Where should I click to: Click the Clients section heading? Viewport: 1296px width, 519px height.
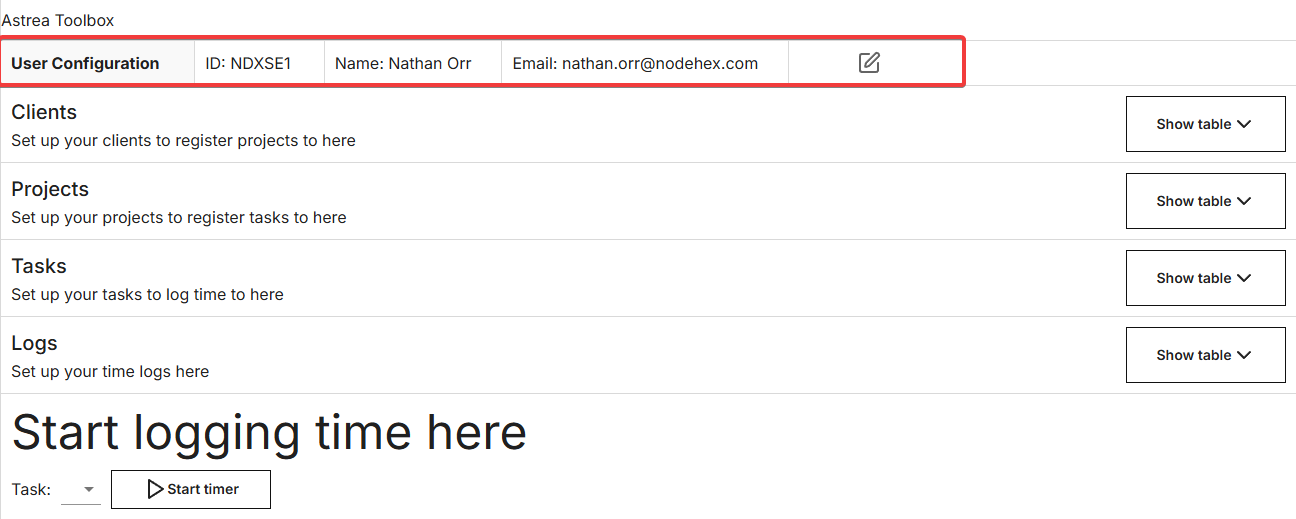[x=44, y=112]
